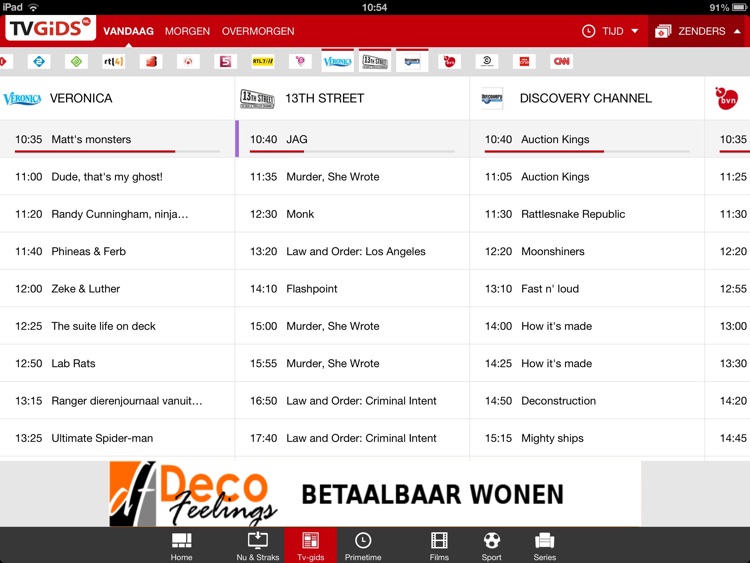Open The suite life on deck

coord(117,326)
